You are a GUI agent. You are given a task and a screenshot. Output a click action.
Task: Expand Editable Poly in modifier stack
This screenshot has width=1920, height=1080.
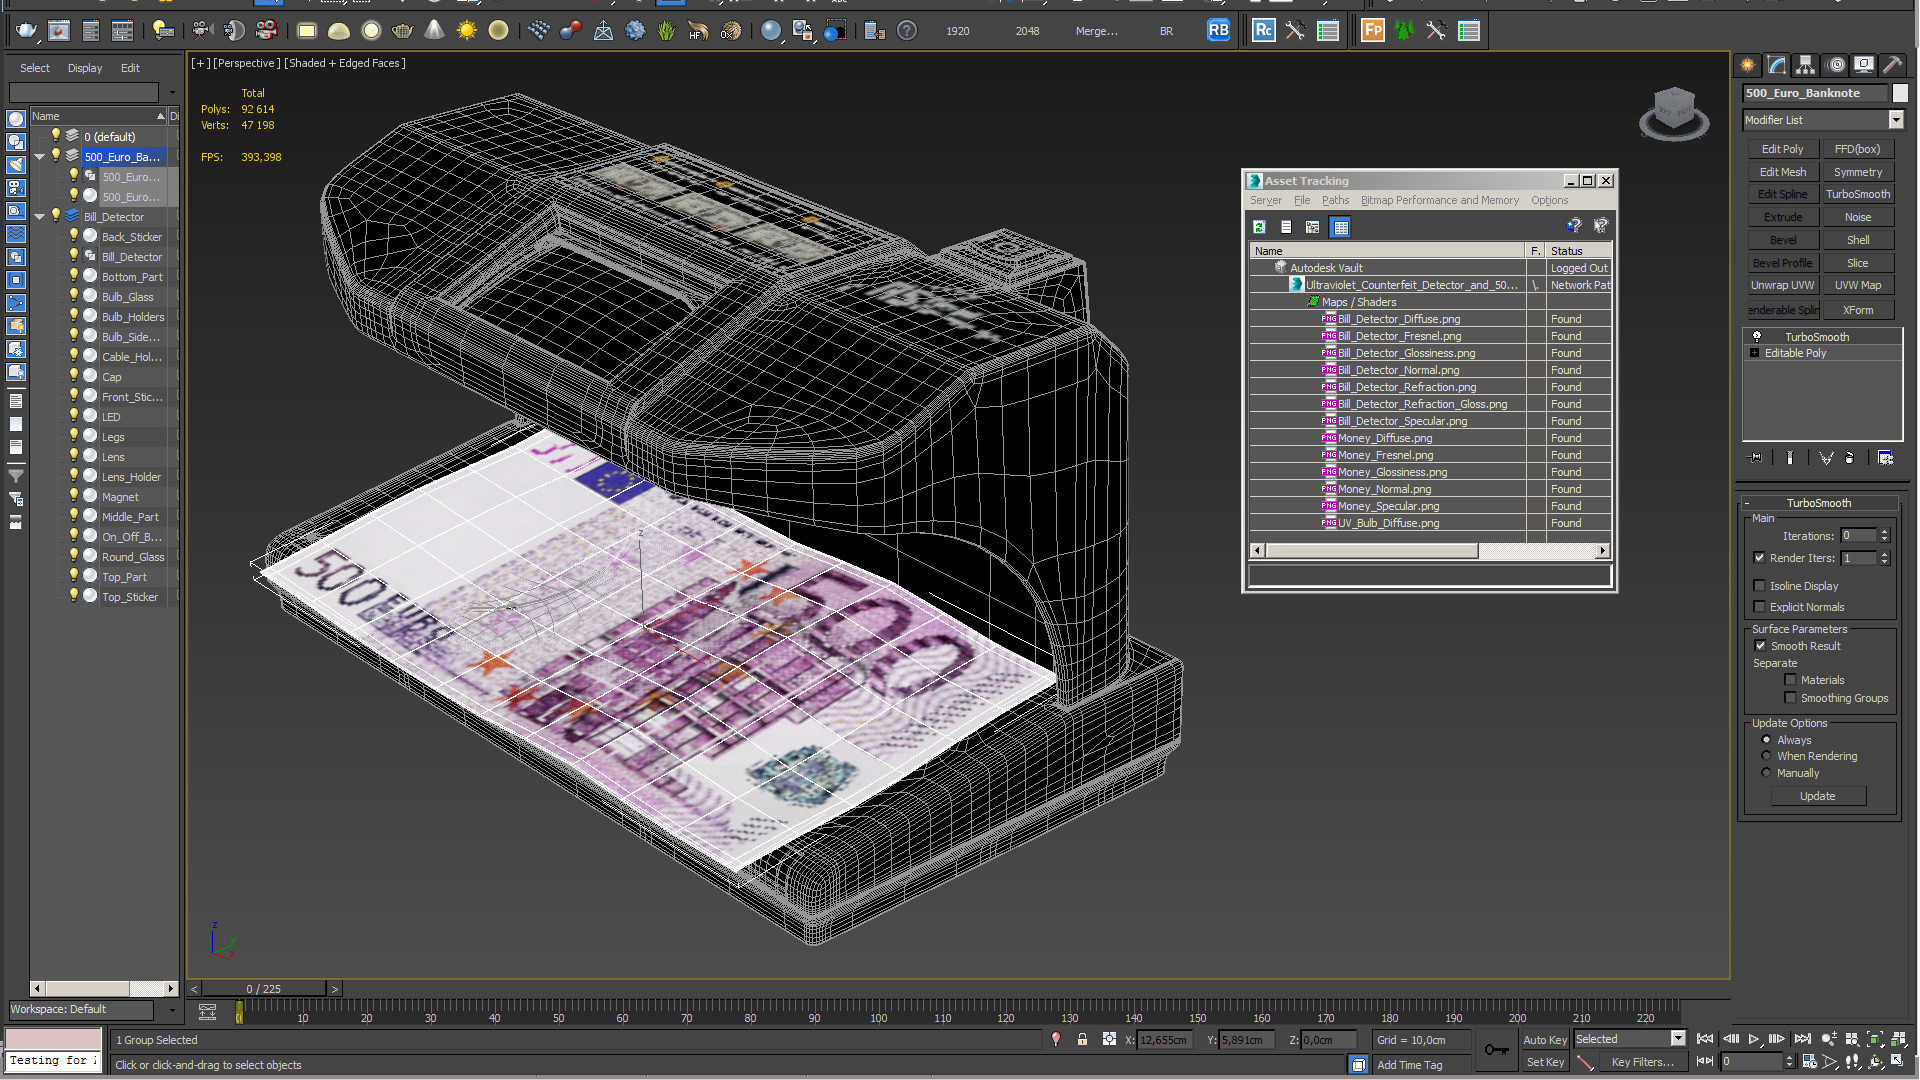(x=1755, y=353)
